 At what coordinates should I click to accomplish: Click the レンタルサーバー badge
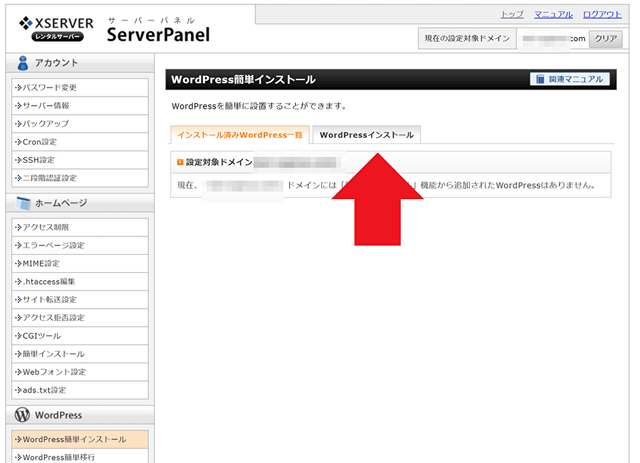(x=58, y=37)
